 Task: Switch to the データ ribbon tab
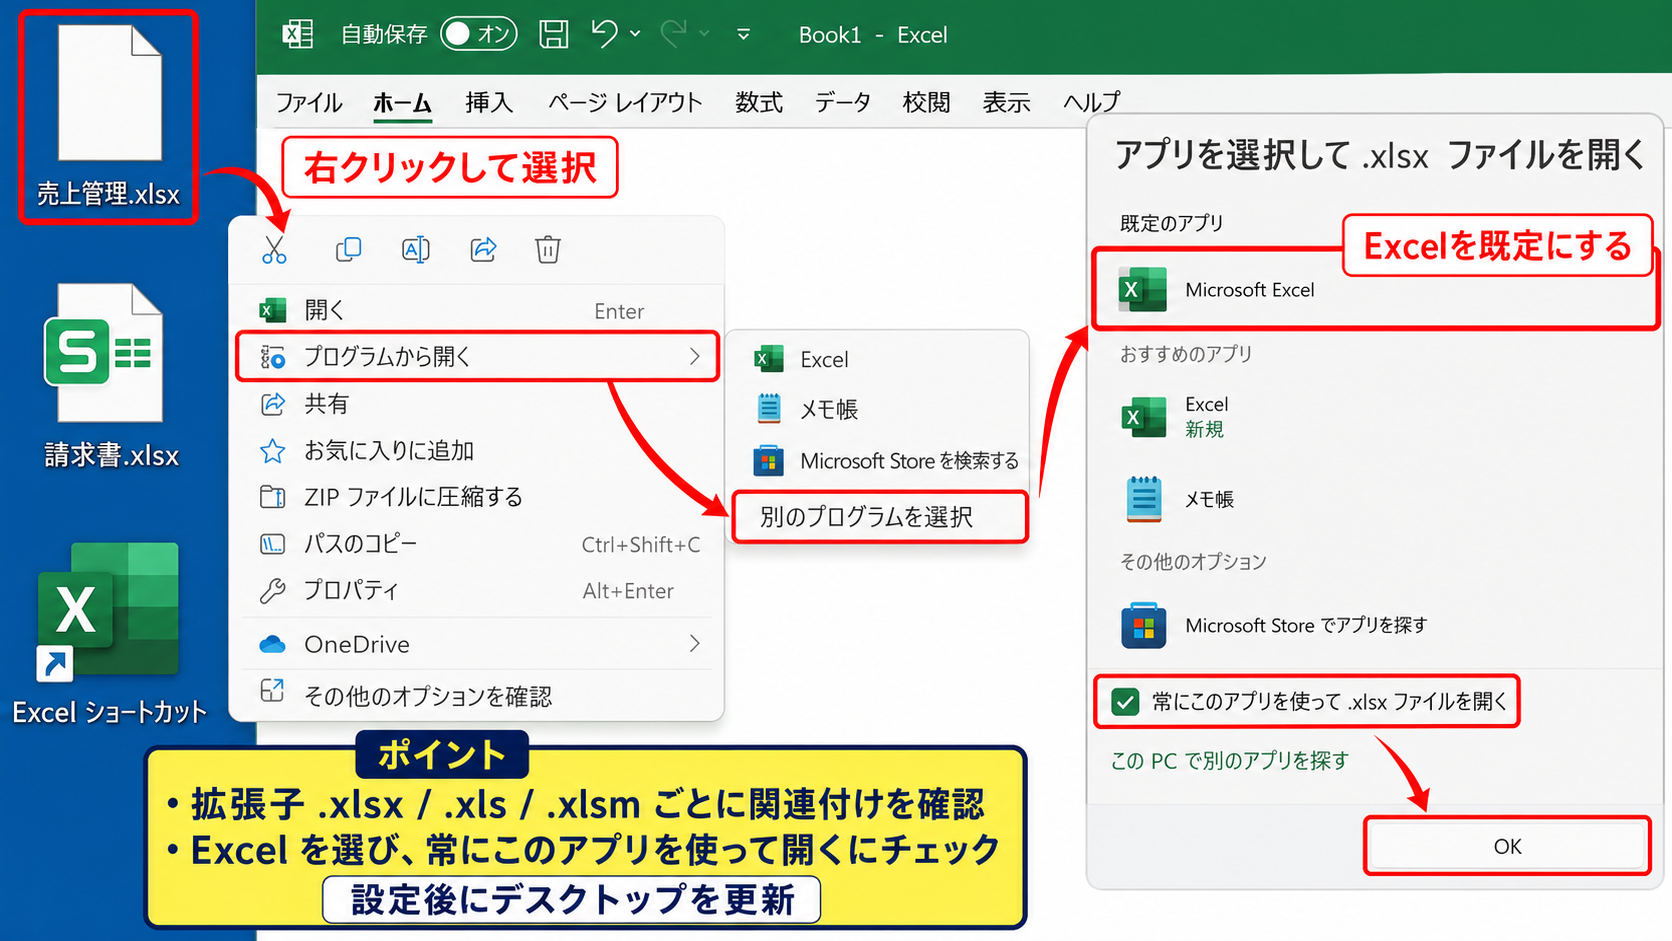pos(842,102)
